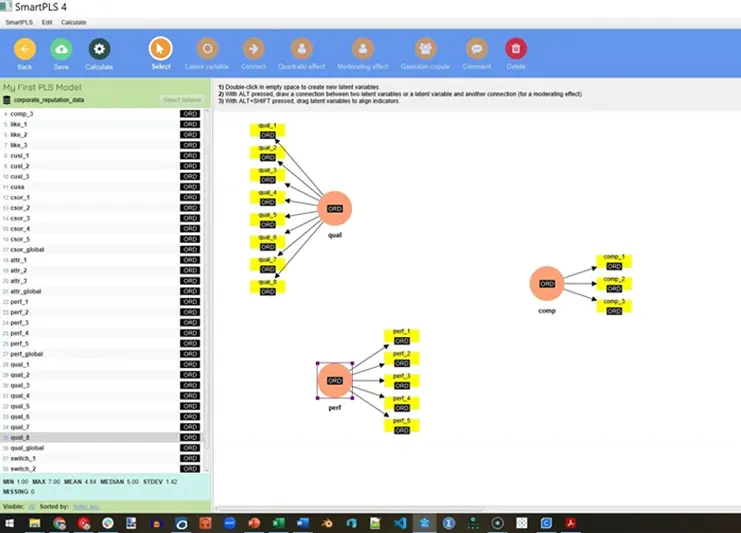This screenshot has width=741, height=533.
Task: Click the corporate_reputation_data dataset name
Action: (x=49, y=100)
